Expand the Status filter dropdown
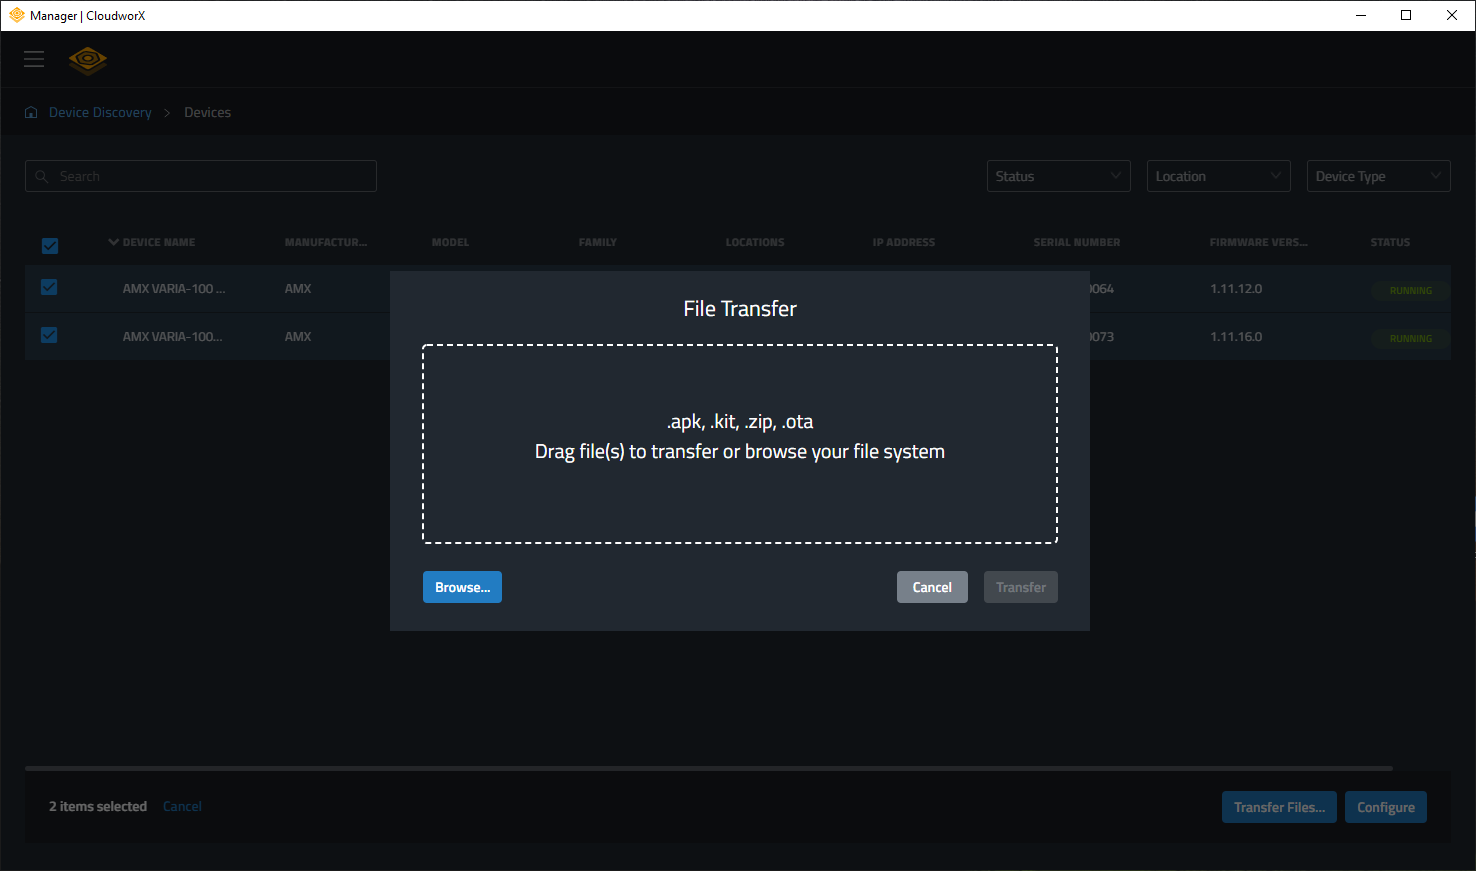 click(x=1058, y=176)
